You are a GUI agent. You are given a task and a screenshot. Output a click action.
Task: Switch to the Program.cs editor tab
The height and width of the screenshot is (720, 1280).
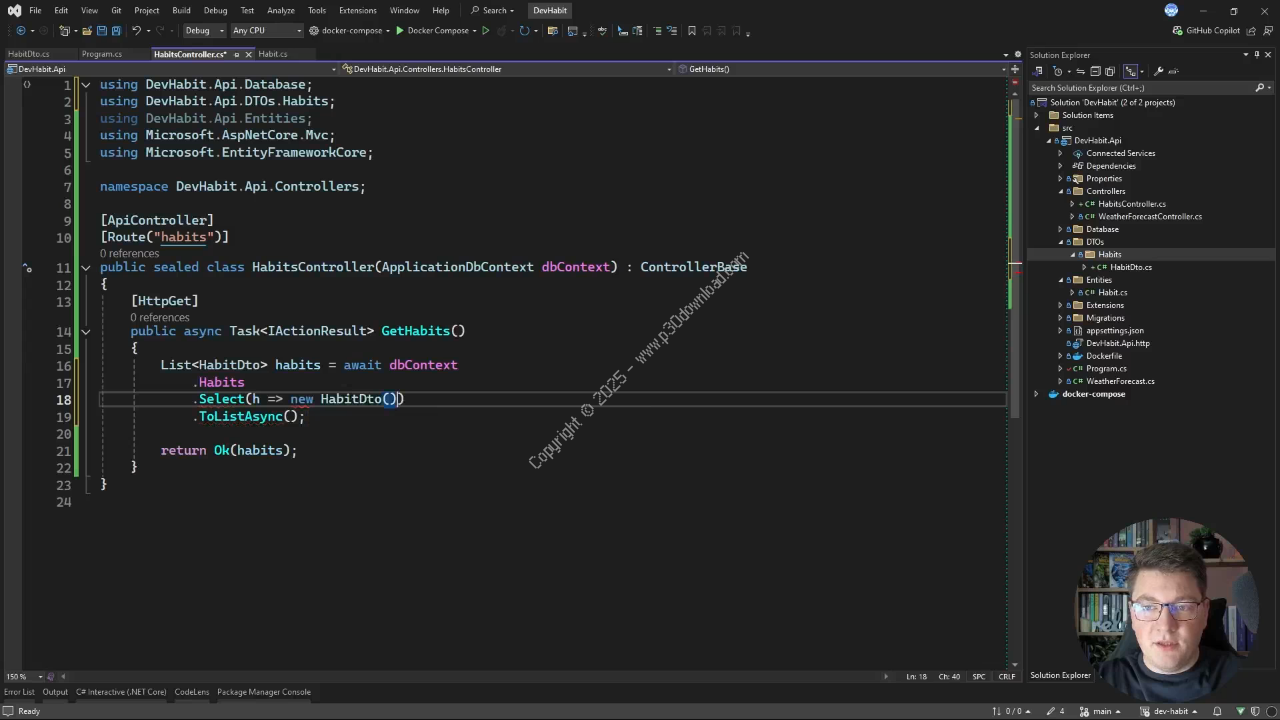coord(102,54)
